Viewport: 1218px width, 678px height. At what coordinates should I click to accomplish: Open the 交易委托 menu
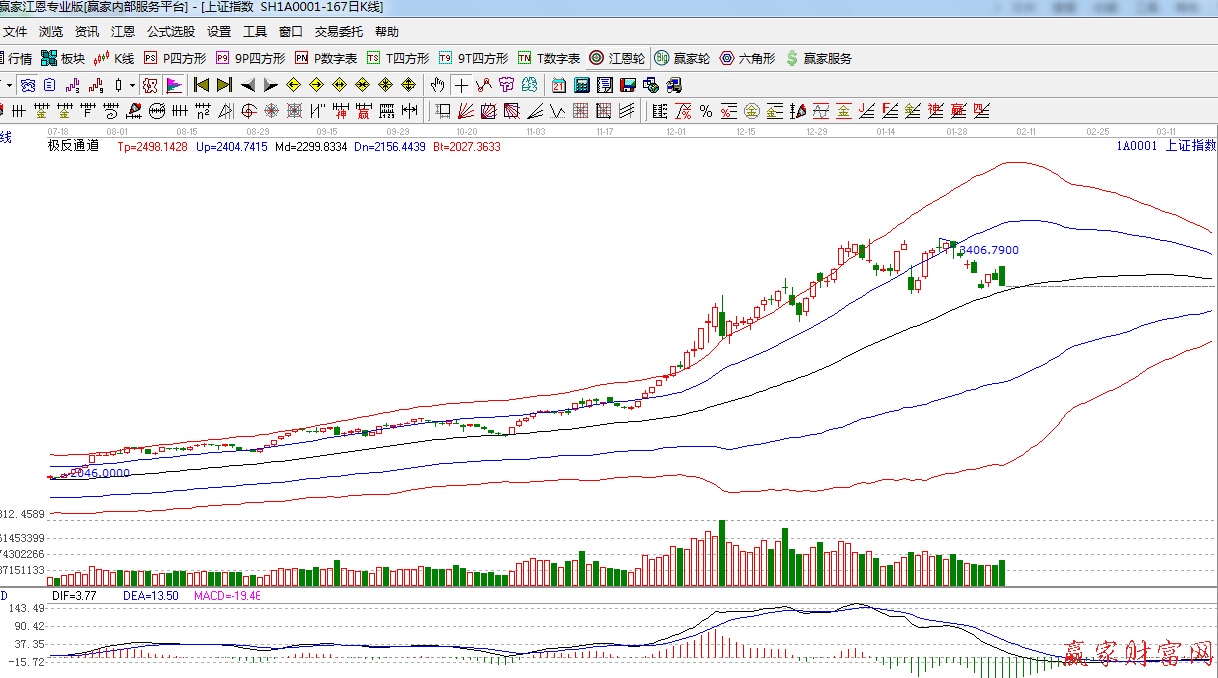[x=340, y=32]
